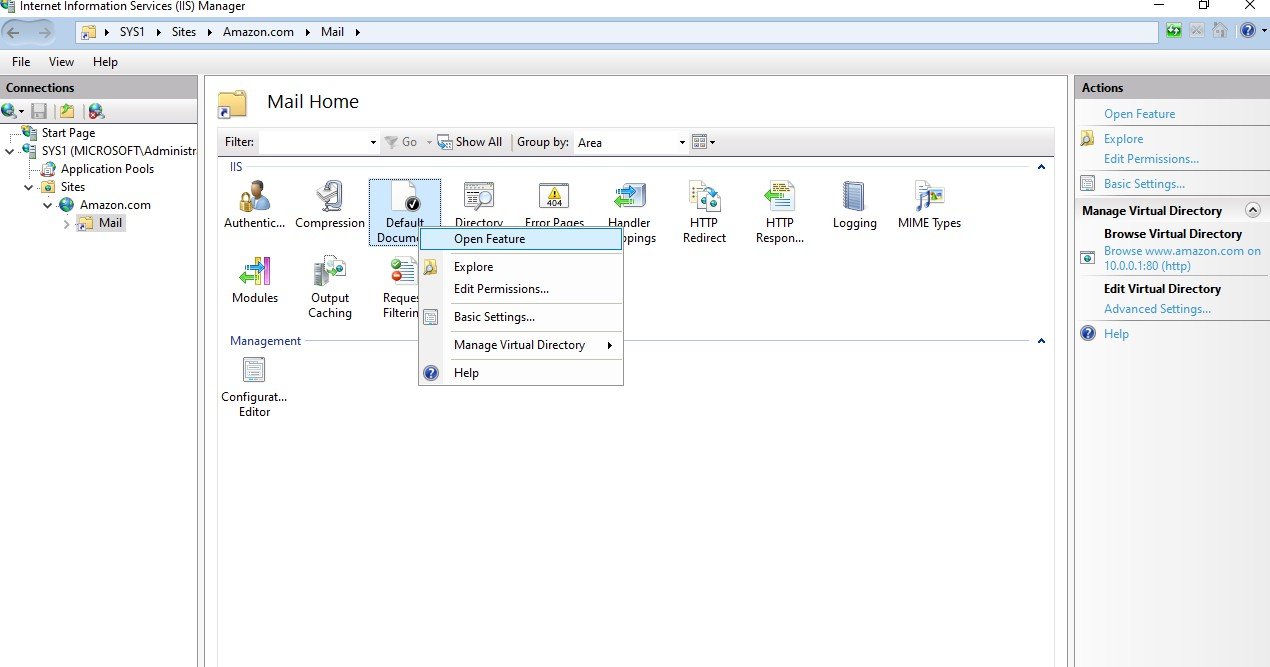Open the Configuration Editor icon
This screenshot has width=1270, height=667.
(254, 386)
